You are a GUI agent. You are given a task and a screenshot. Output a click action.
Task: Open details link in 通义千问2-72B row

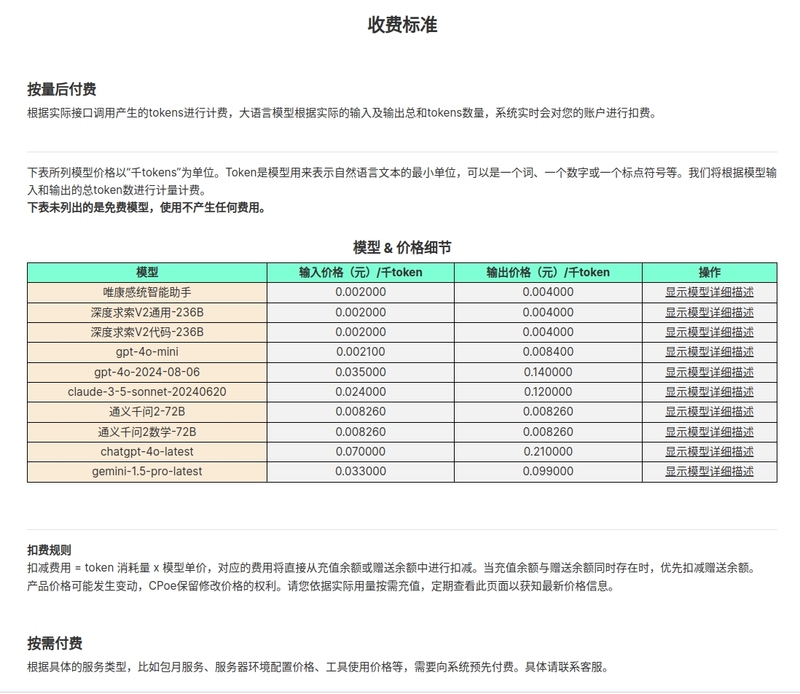[709, 412]
